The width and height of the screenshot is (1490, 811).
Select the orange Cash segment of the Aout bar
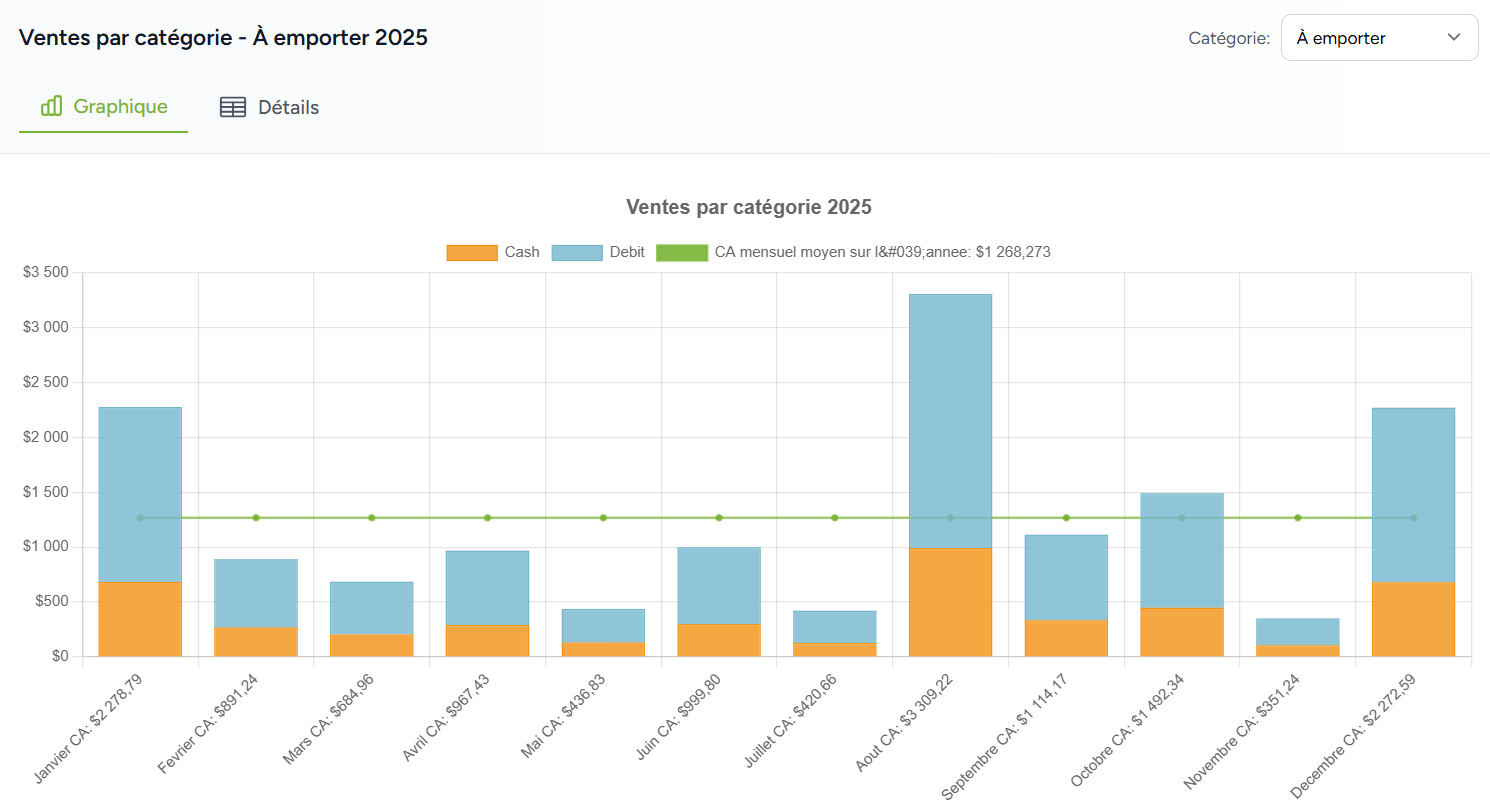click(950, 602)
